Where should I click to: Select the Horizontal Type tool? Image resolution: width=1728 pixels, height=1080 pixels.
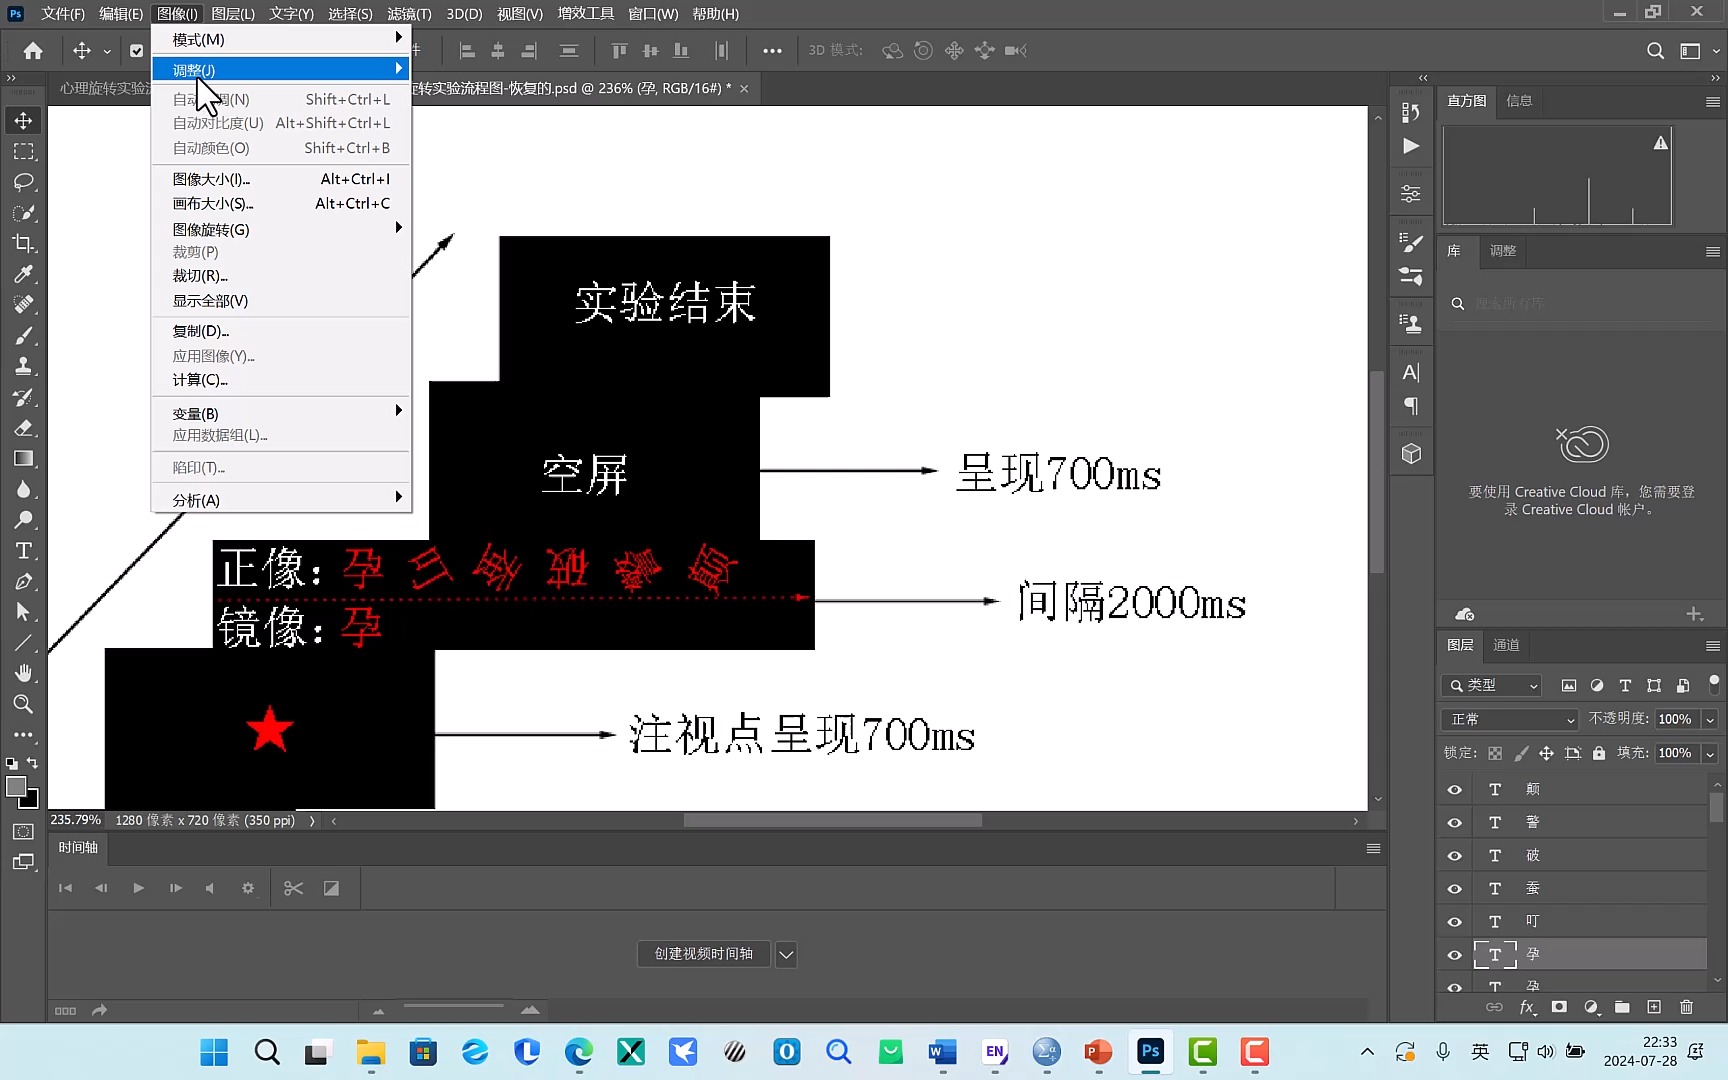pos(24,551)
